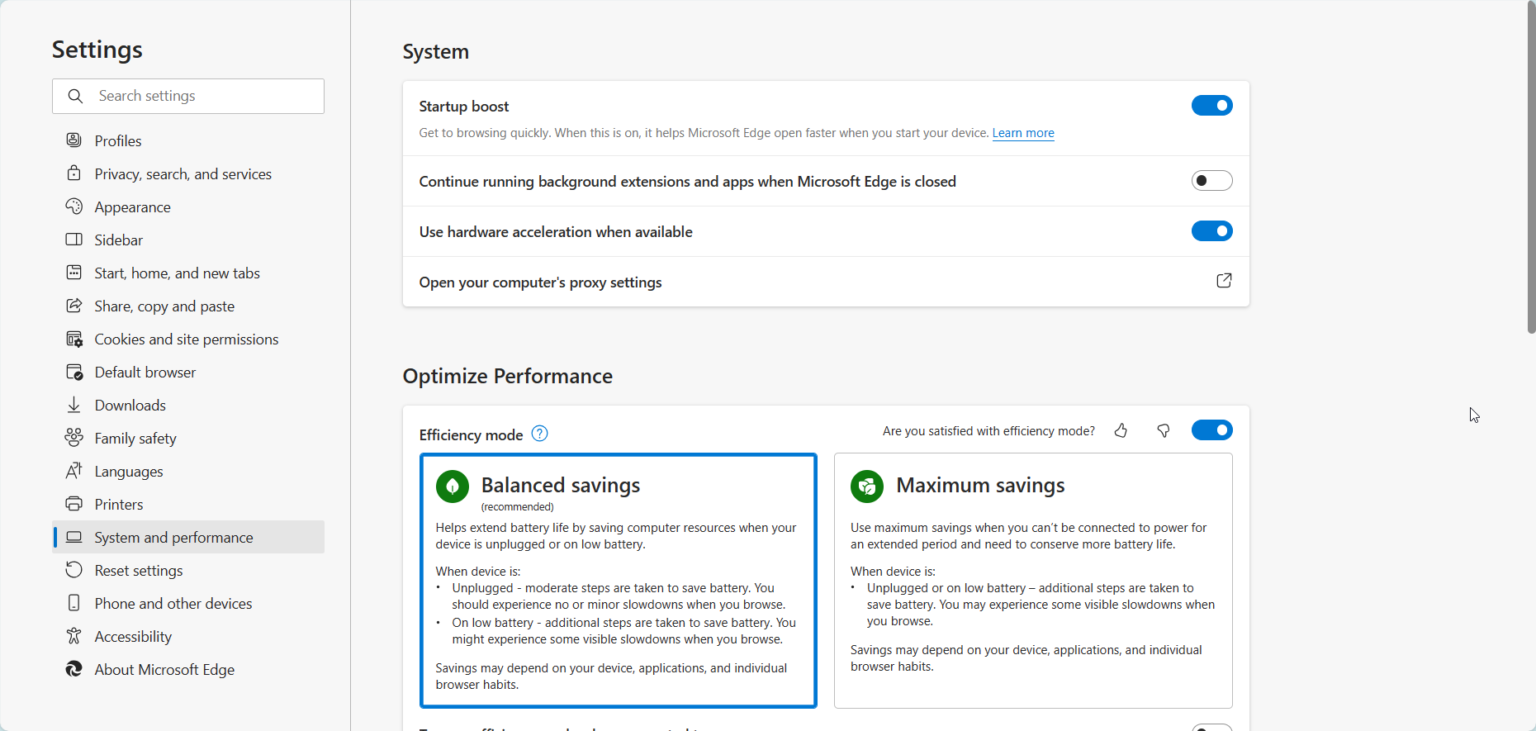Turn off Efficiency mode toggle
This screenshot has height=731, width=1536.
tap(1211, 430)
